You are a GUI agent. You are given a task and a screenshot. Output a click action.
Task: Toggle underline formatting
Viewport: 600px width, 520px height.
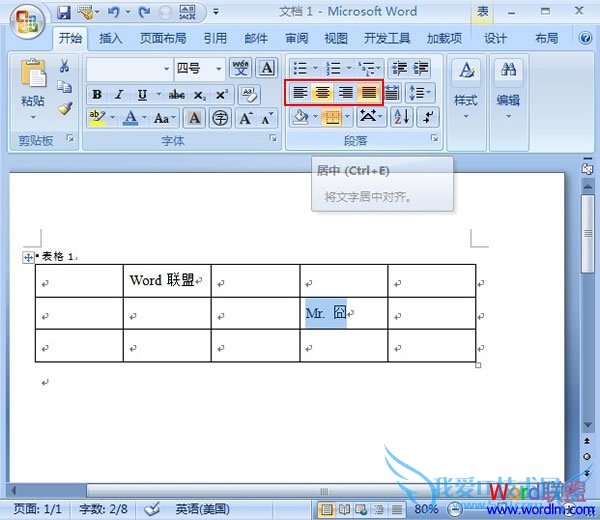(x=142, y=95)
